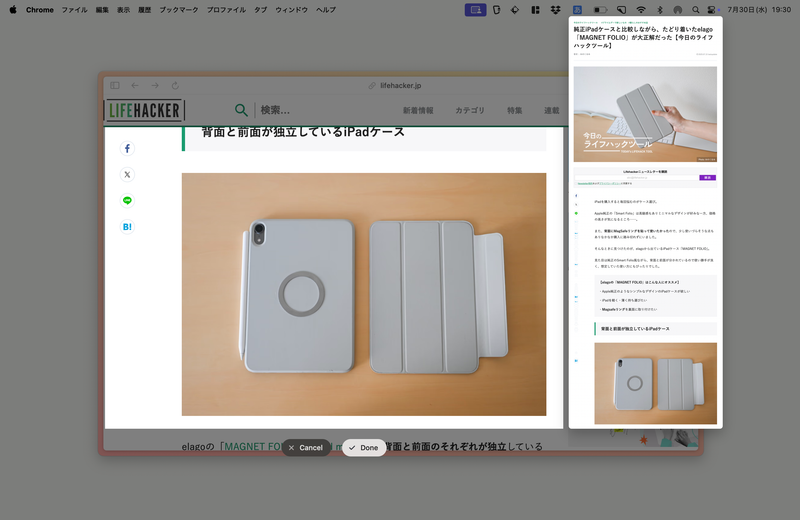This screenshot has width=800, height=520.
Task: Click the Hatena Bookmark B! icon
Action: click(127, 227)
